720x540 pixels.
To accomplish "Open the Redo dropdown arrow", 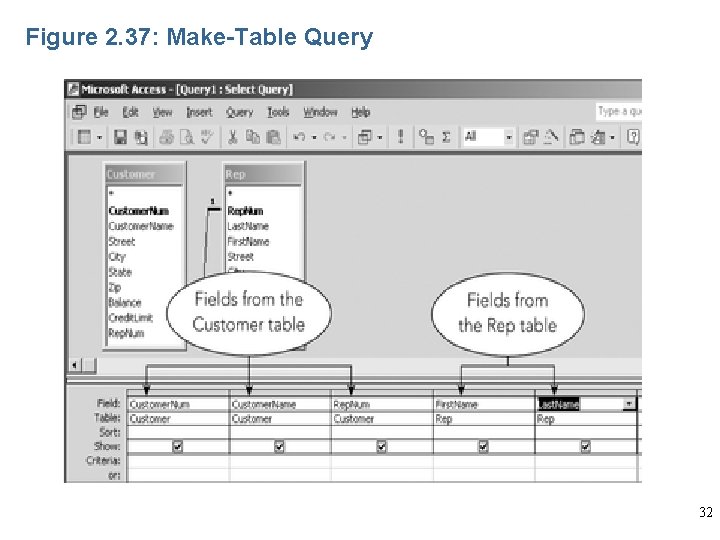I will 344,137.
